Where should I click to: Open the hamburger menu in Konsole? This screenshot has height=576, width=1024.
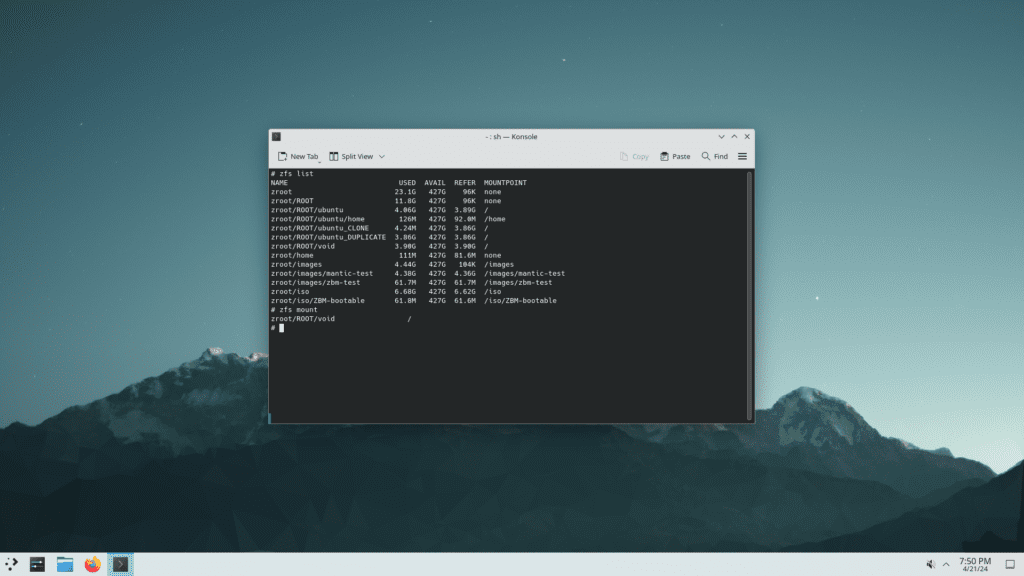(741, 156)
